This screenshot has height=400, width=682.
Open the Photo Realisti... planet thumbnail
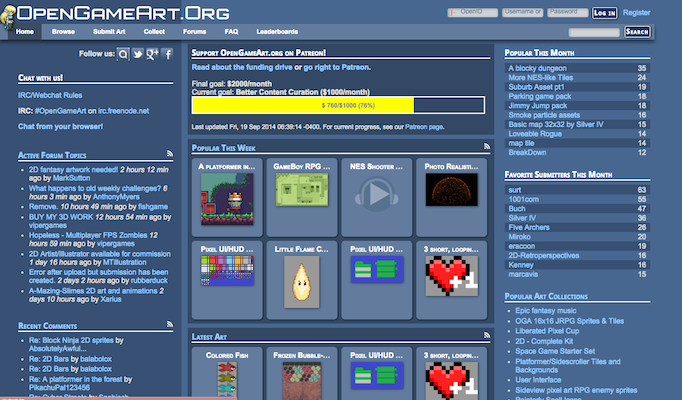(x=451, y=190)
